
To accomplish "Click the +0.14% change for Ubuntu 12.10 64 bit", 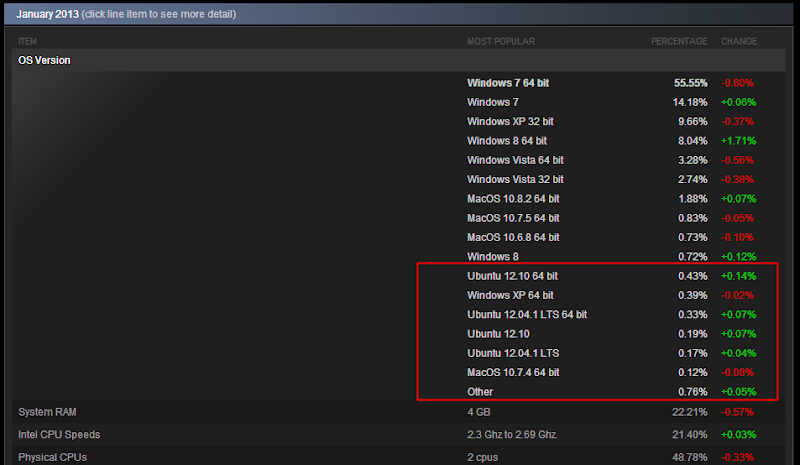I will pyautogui.click(x=738, y=276).
